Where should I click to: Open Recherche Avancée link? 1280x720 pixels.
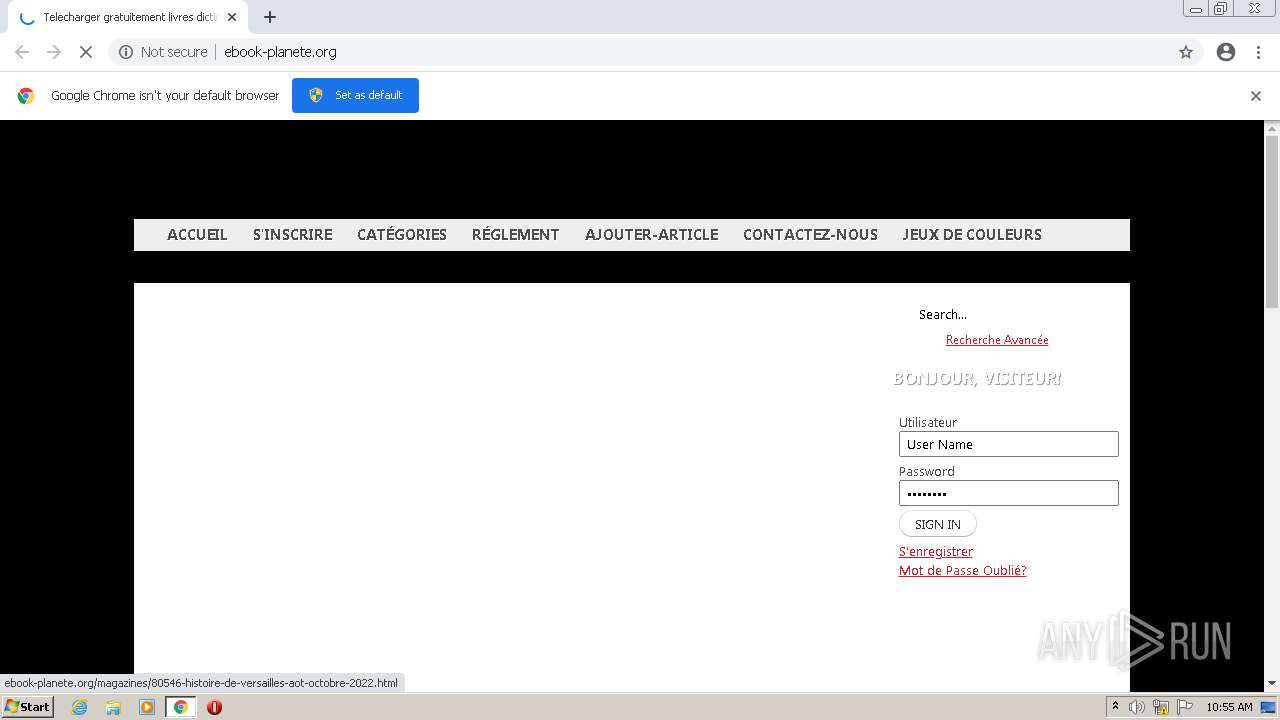click(997, 340)
